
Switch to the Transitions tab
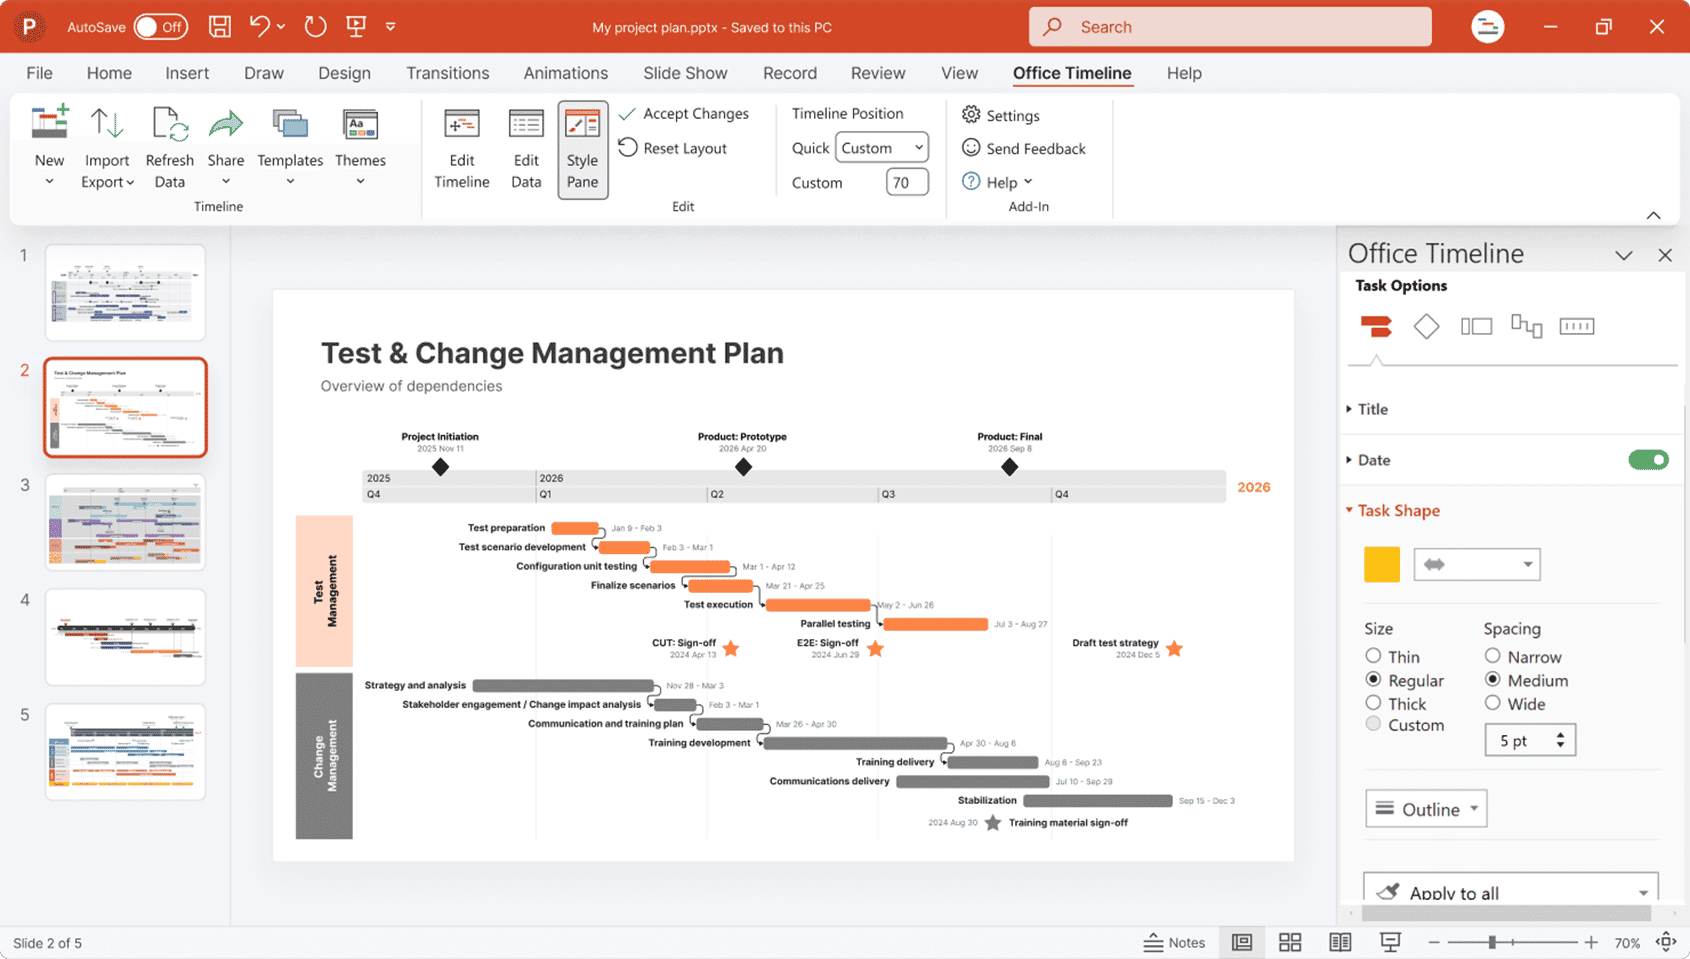pyautogui.click(x=447, y=73)
